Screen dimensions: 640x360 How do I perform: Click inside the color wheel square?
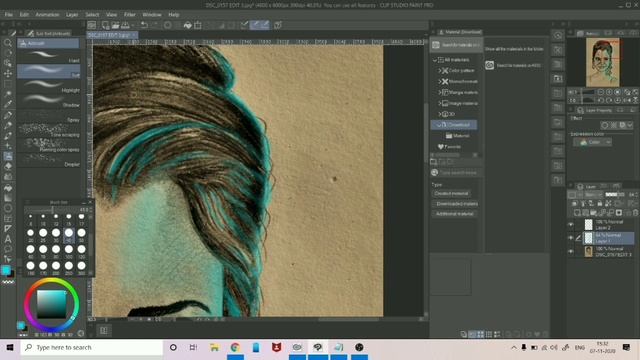tap(51, 304)
